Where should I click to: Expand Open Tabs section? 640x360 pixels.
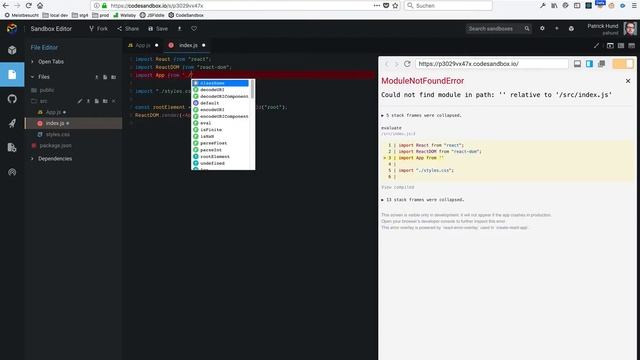point(47,62)
